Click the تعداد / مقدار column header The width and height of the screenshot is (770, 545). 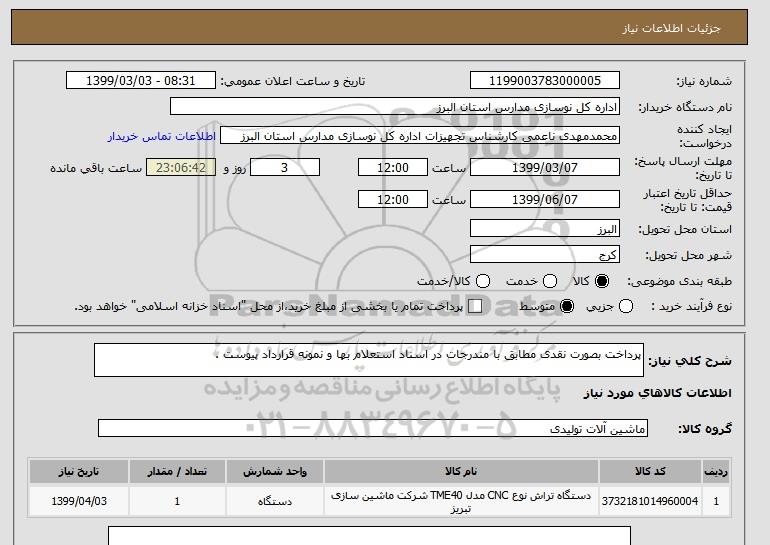coord(177,471)
